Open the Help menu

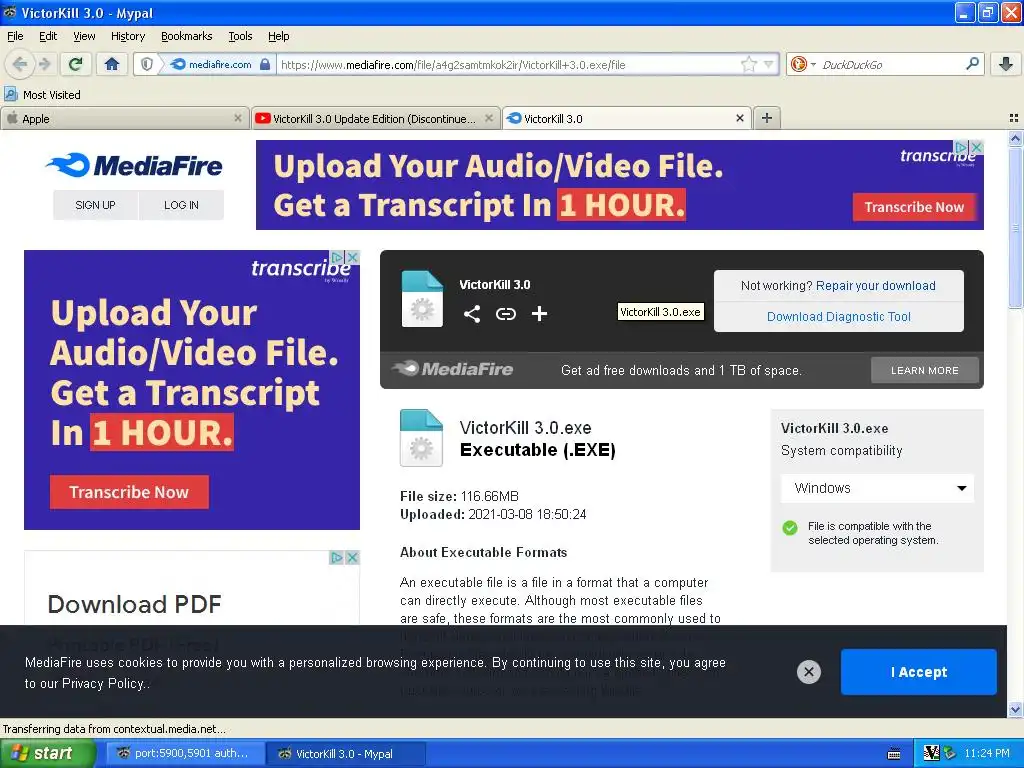click(x=278, y=37)
